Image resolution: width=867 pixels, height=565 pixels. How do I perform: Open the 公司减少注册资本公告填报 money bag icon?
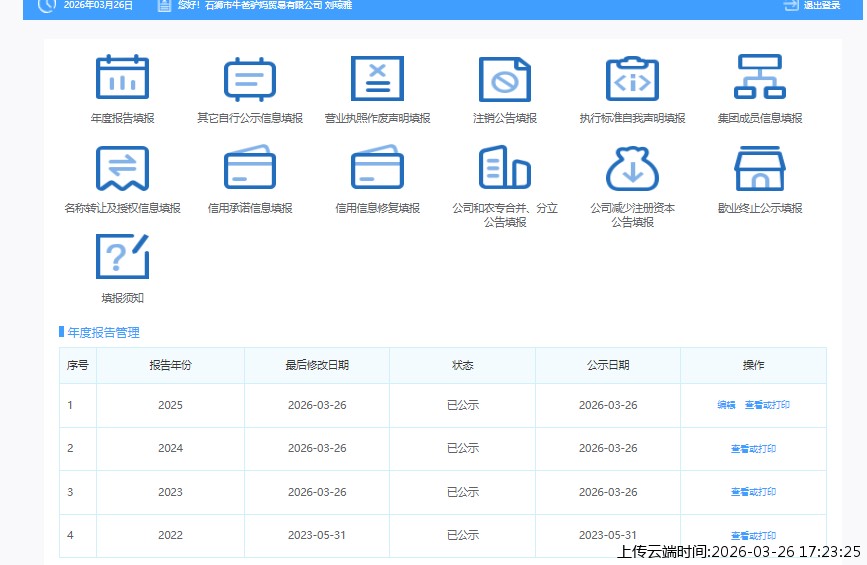pyautogui.click(x=632, y=169)
